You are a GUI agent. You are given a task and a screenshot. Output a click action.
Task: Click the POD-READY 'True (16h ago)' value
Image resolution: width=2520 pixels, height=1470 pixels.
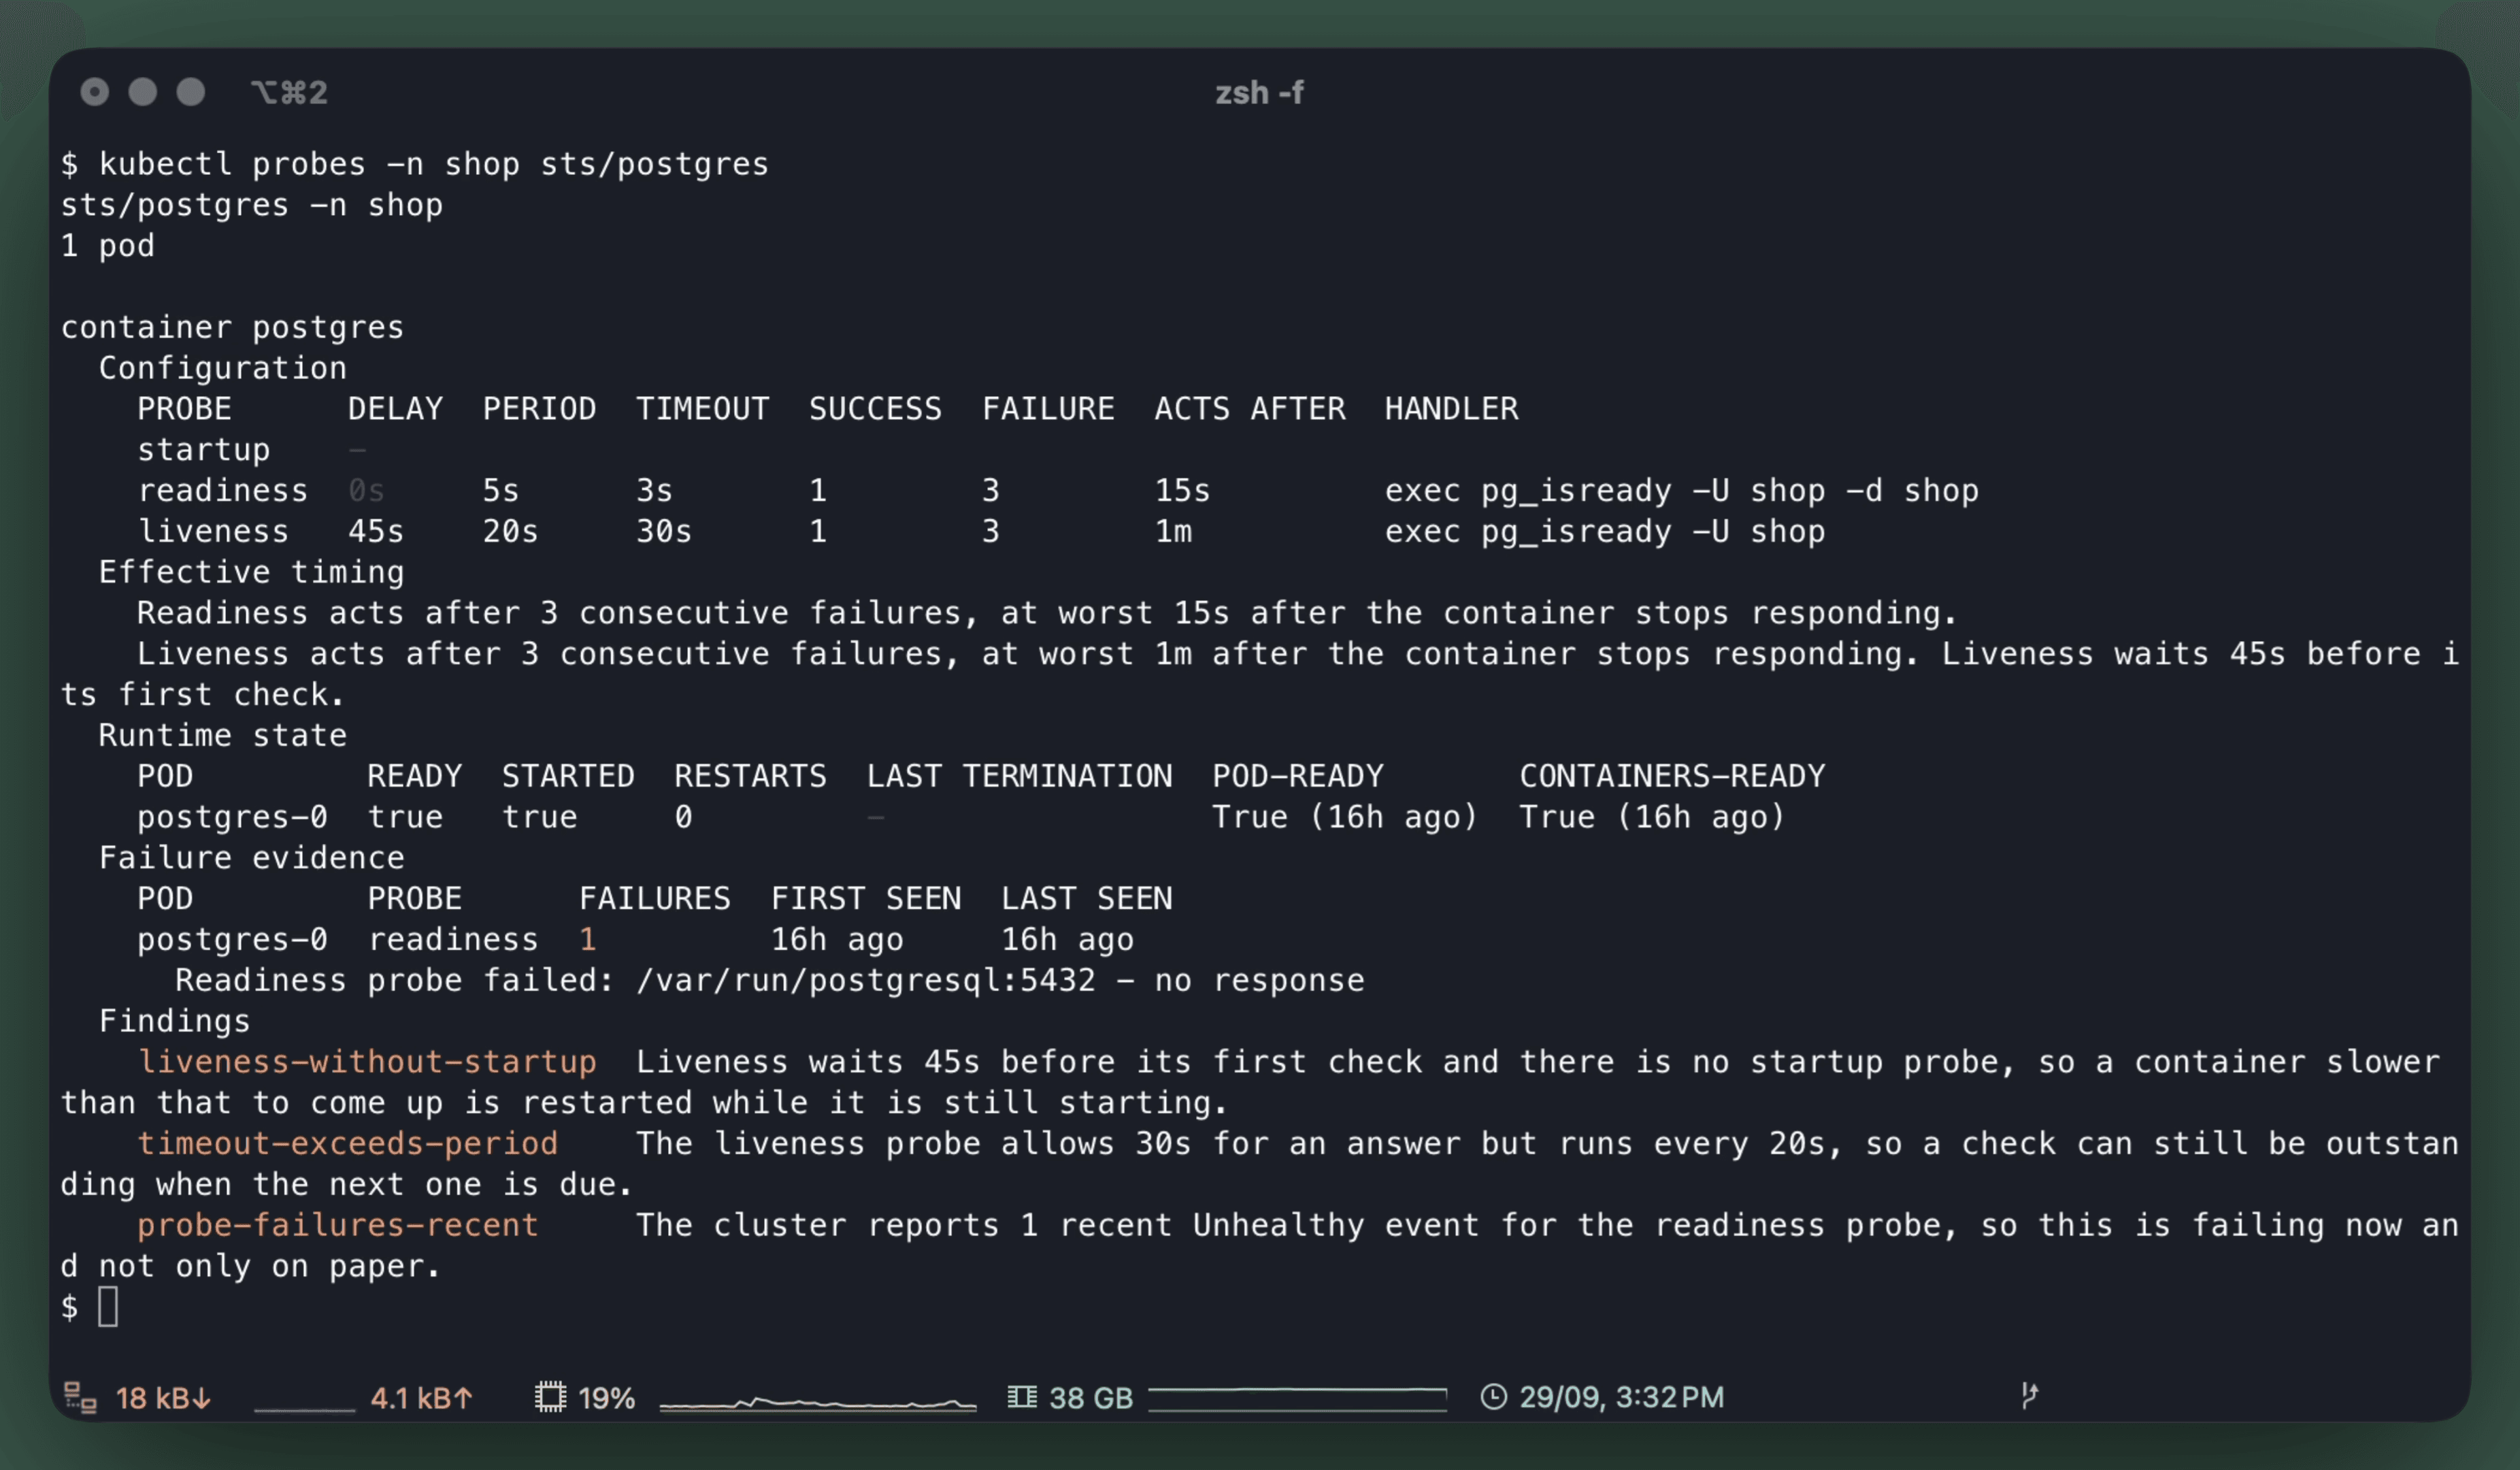click(1345, 817)
